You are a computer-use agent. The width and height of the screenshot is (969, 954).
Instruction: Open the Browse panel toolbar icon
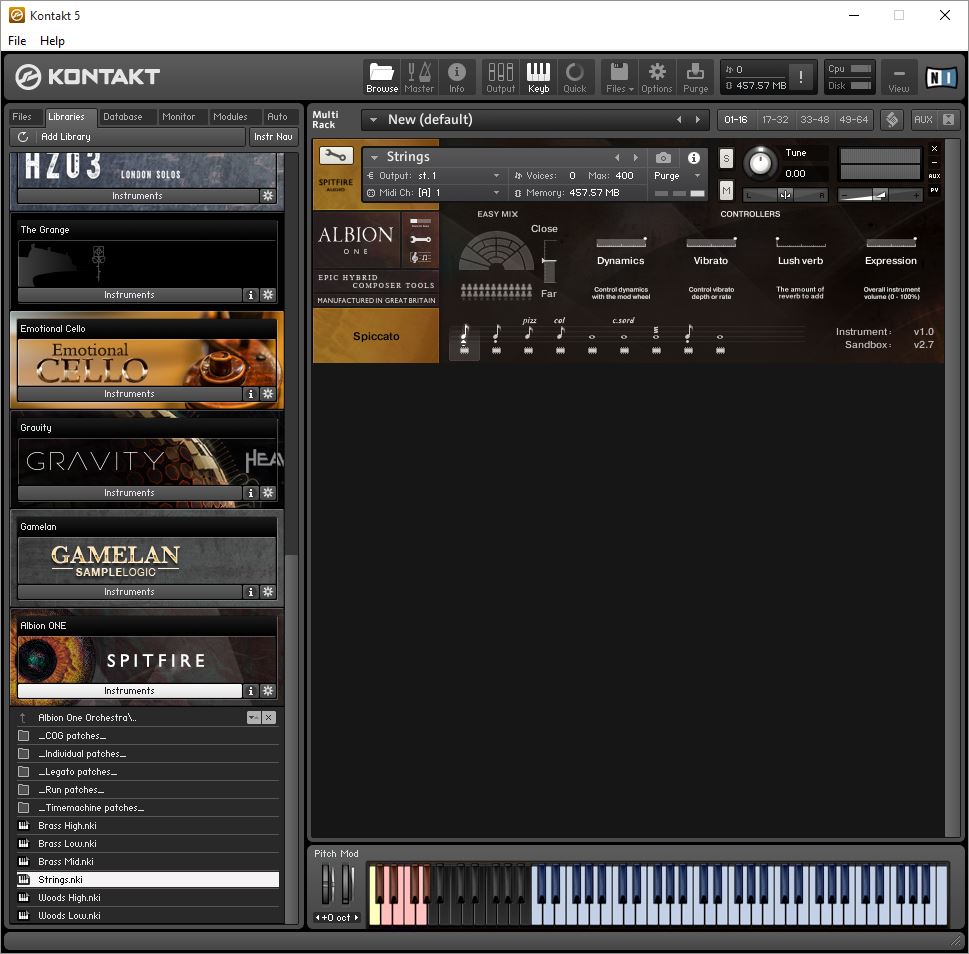coord(381,77)
